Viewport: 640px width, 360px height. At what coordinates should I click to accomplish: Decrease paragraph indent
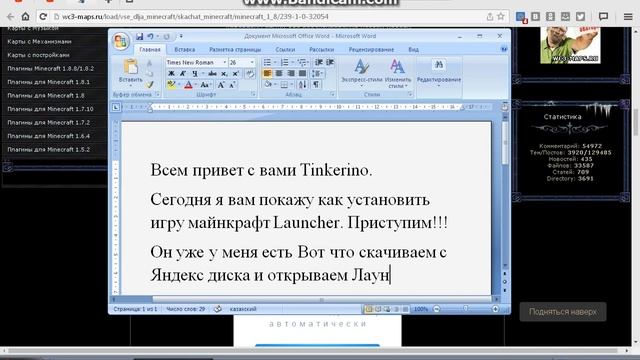[x=319, y=62]
